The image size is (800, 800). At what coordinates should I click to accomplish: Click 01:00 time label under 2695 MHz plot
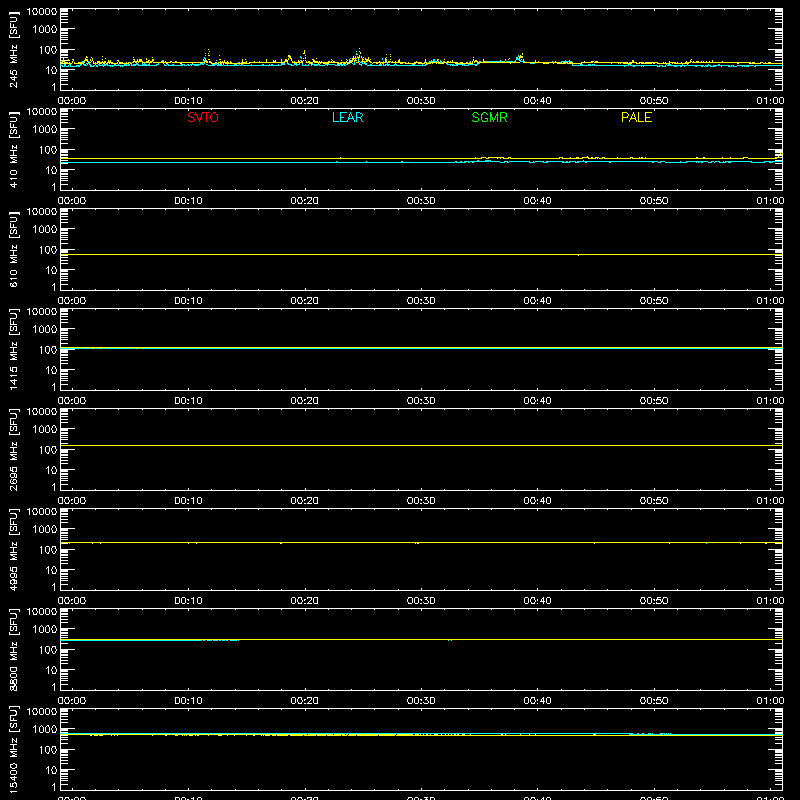(x=770, y=501)
